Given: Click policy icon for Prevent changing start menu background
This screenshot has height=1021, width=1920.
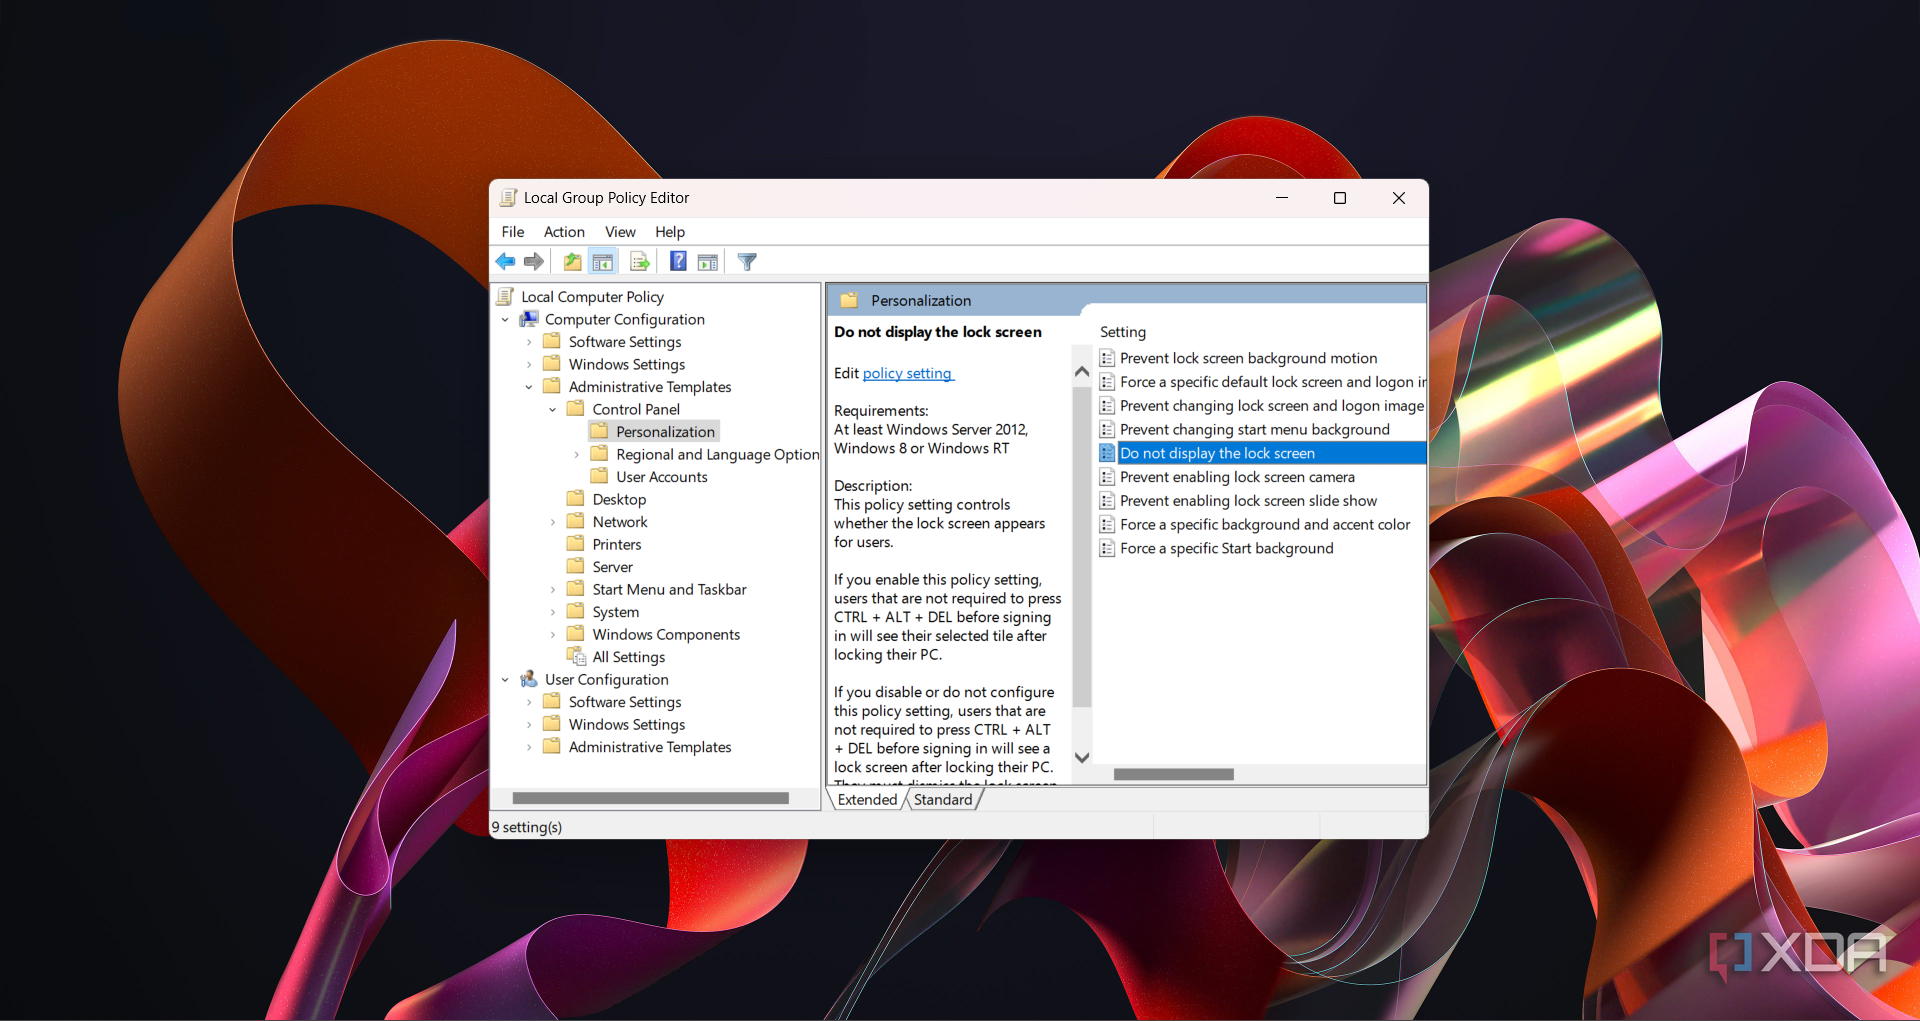Looking at the screenshot, I should [x=1107, y=429].
